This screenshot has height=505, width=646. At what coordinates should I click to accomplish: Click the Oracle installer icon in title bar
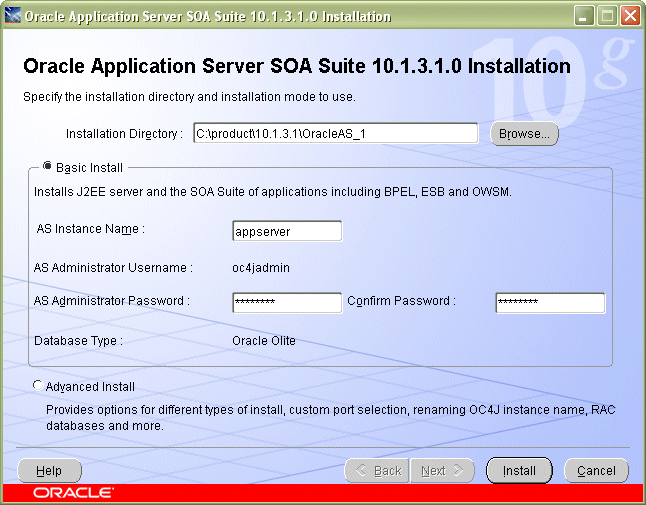[12, 16]
